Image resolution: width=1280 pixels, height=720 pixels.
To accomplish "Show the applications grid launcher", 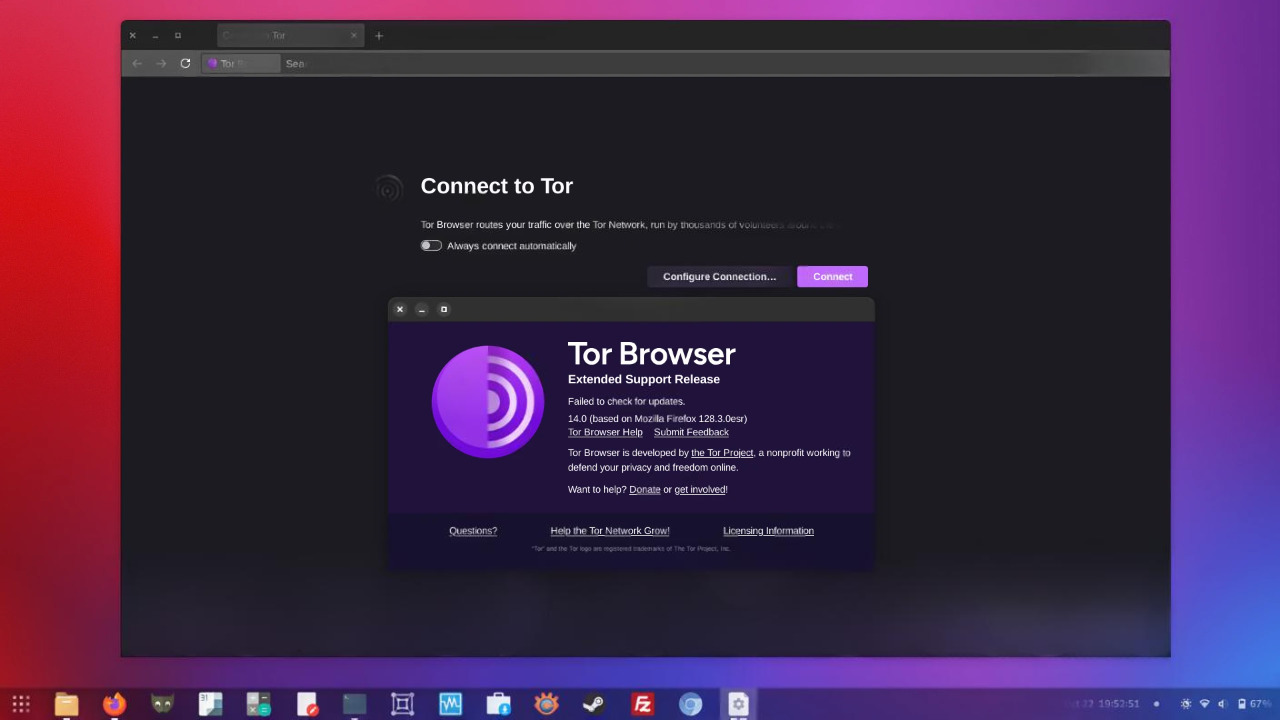I will pyautogui.click(x=20, y=704).
